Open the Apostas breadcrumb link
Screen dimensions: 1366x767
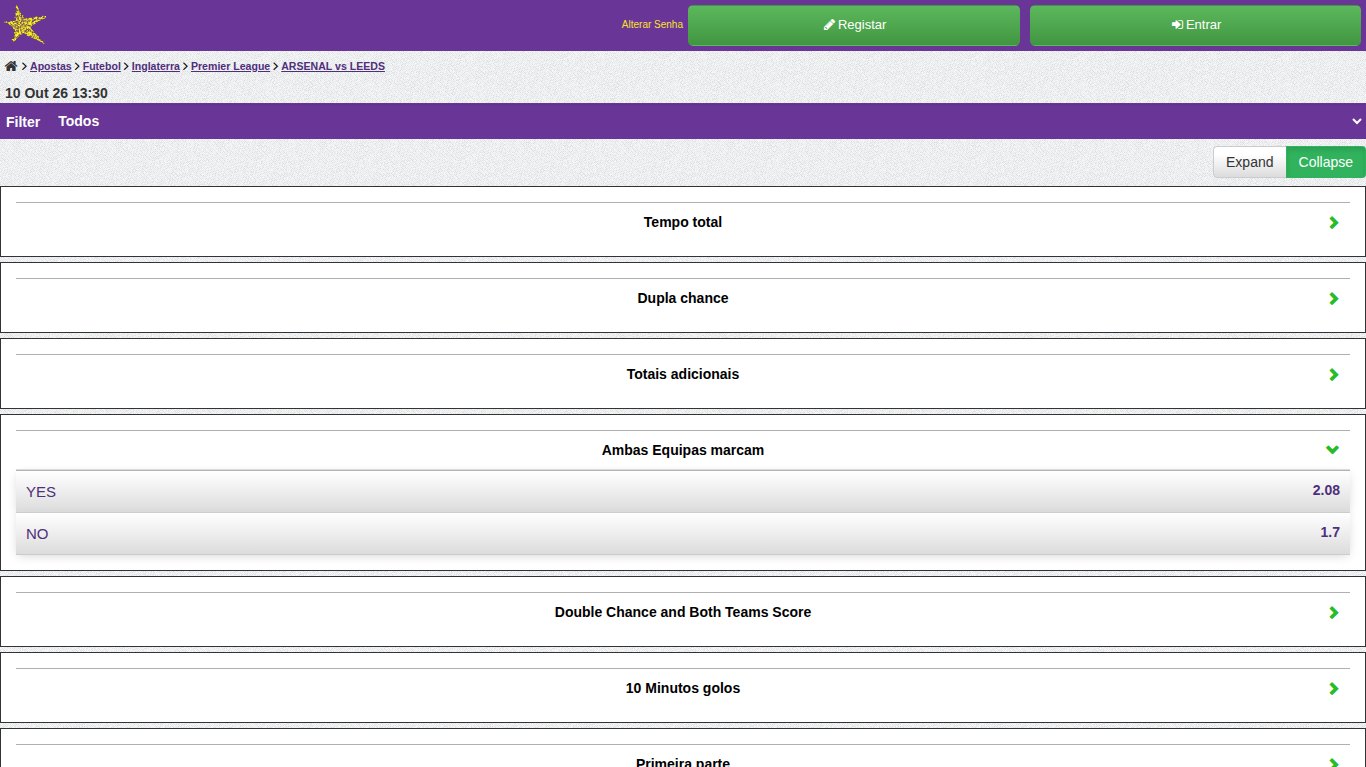[51, 66]
